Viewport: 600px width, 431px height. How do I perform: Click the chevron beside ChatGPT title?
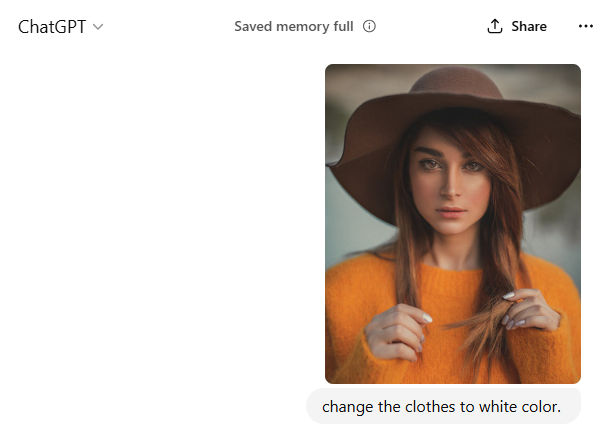click(x=97, y=27)
